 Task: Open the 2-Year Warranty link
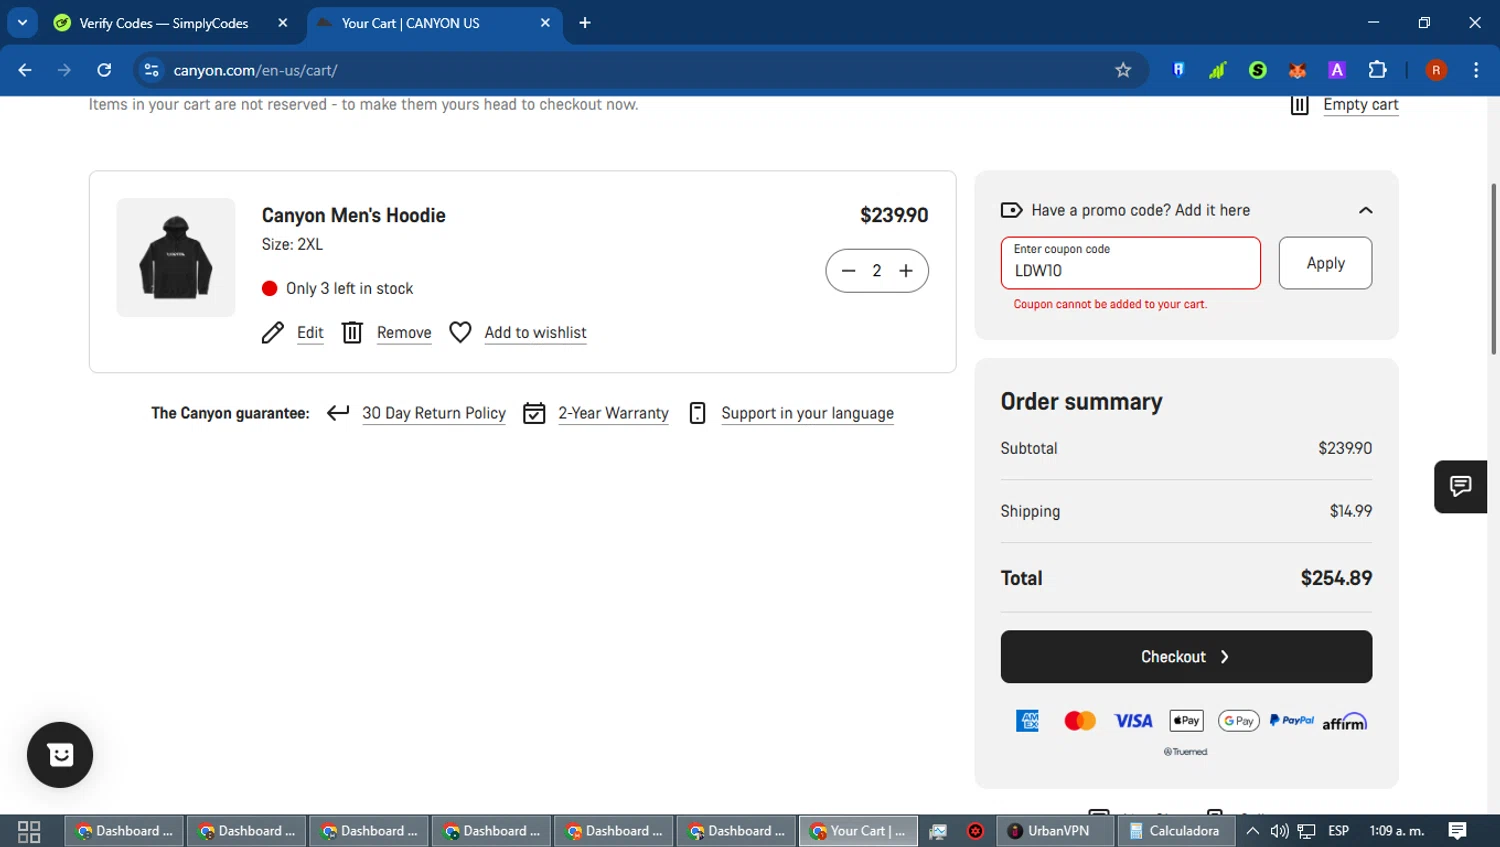[x=613, y=413]
